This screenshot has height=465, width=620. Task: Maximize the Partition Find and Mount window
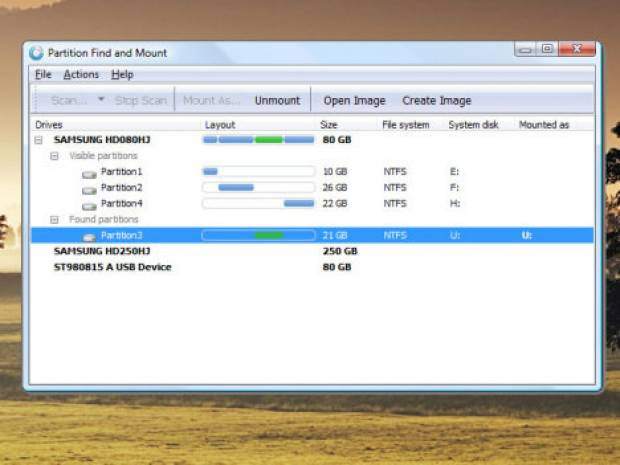pos(547,49)
